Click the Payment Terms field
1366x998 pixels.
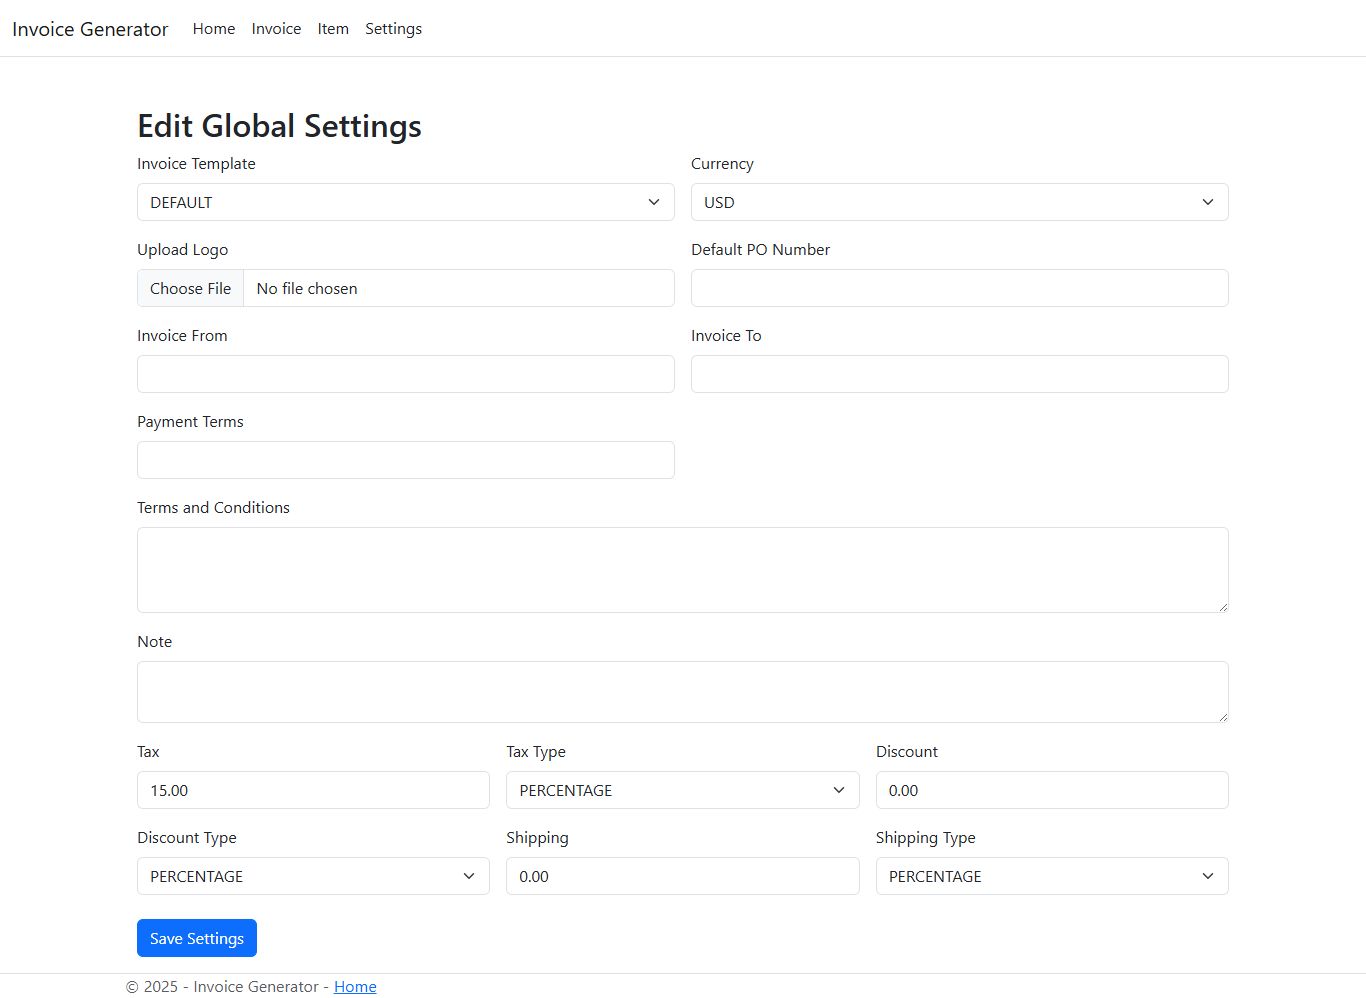pos(405,460)
